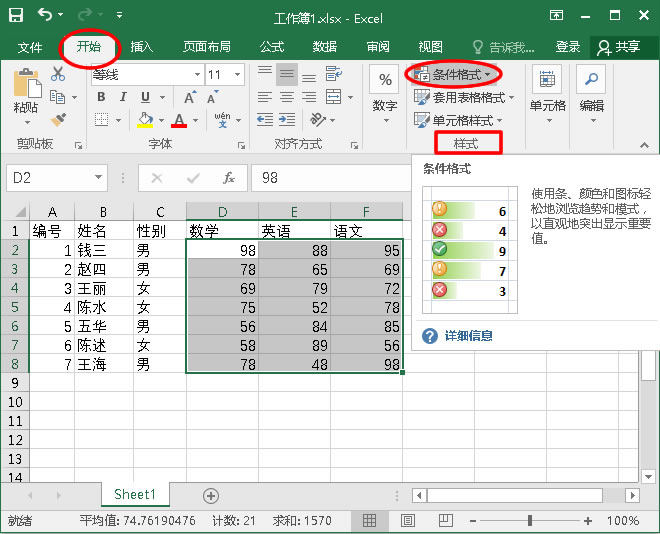The width and height of the screenshot is (660, 534).
Task: Decrease the font size
Action: coord(213,97)
